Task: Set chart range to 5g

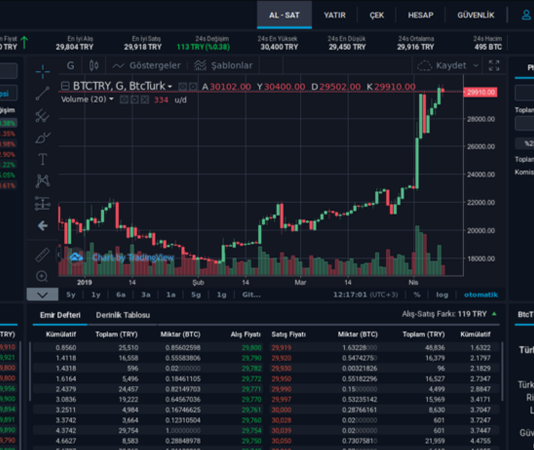Action: 196,295
